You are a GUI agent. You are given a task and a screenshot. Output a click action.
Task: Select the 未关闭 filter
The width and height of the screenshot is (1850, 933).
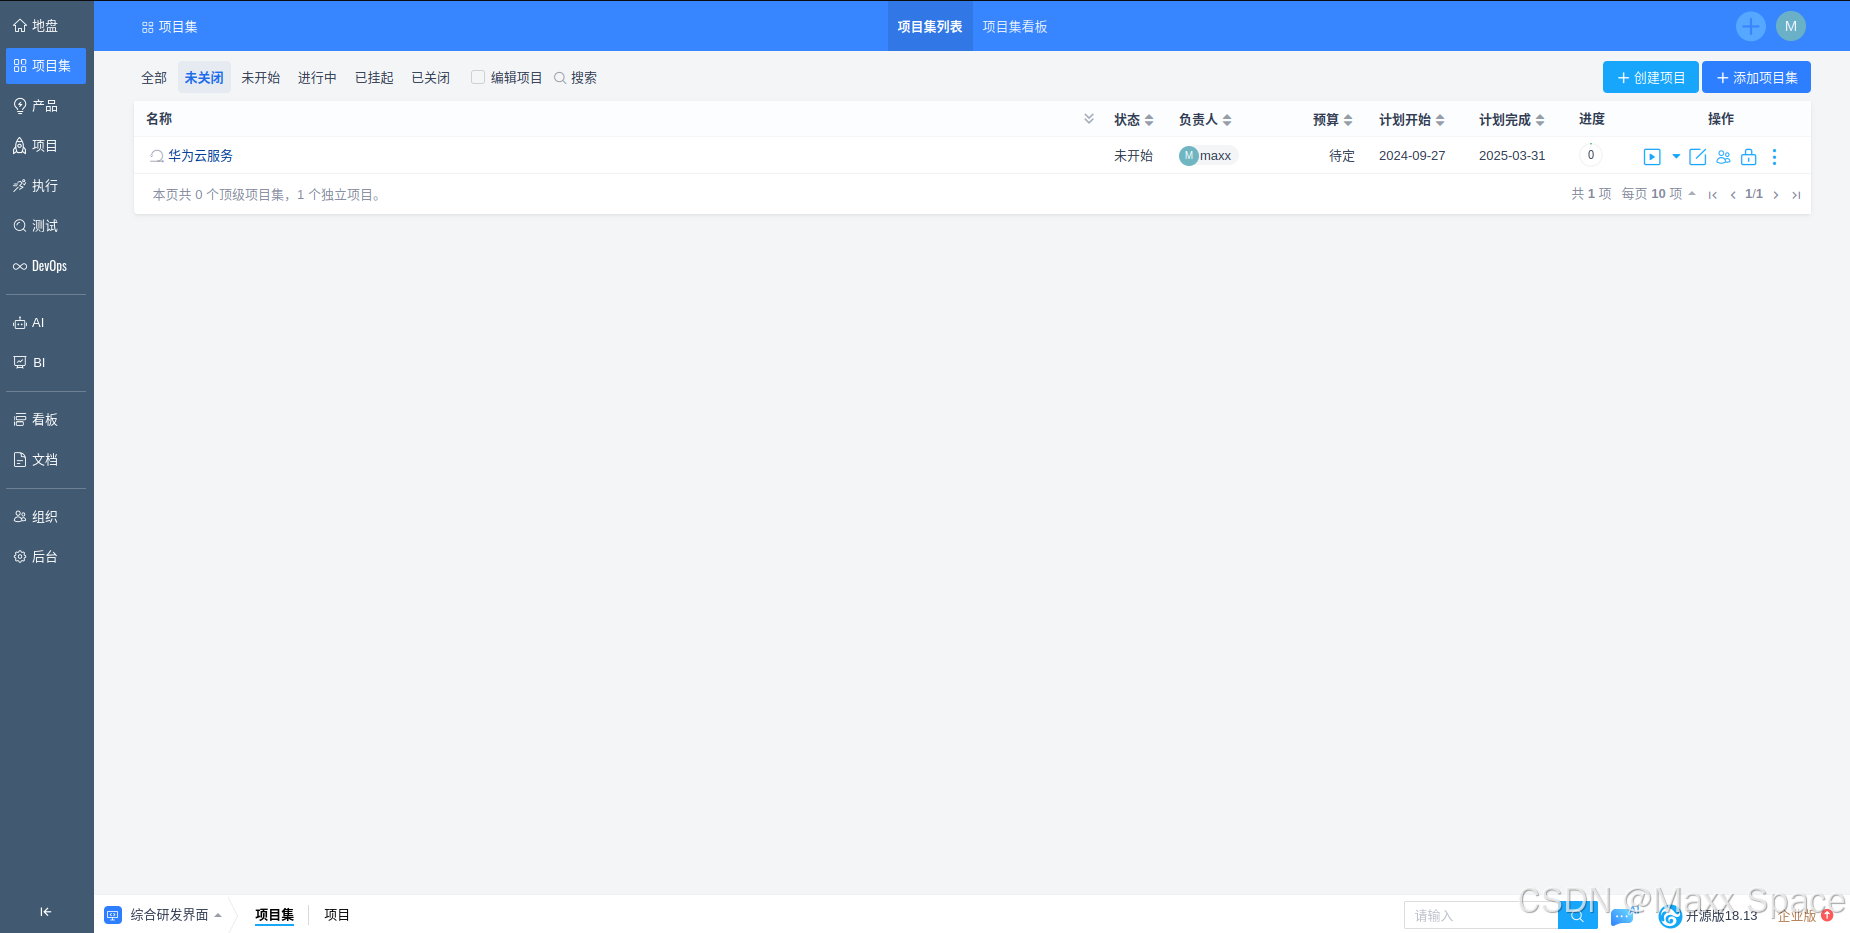point(204,77)
